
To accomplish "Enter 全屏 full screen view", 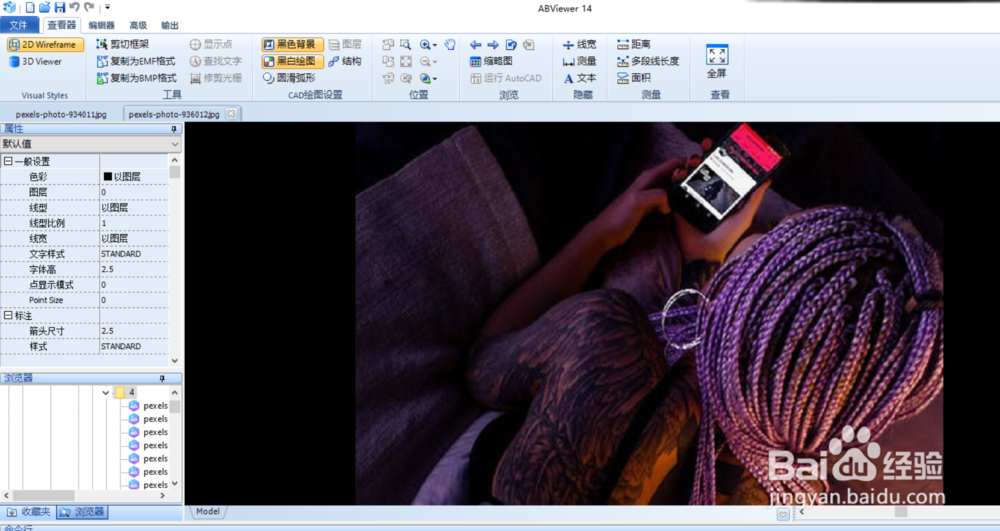I will [717, 60].
